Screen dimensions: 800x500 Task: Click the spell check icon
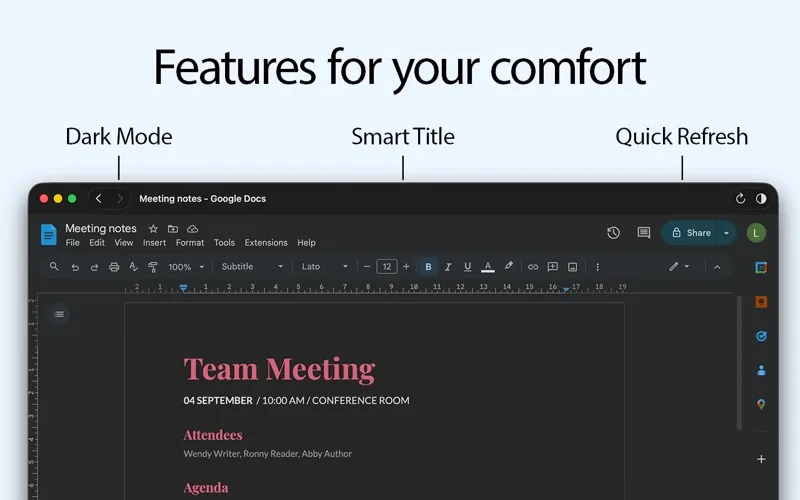pyautogui.click(x=134, y=267)
